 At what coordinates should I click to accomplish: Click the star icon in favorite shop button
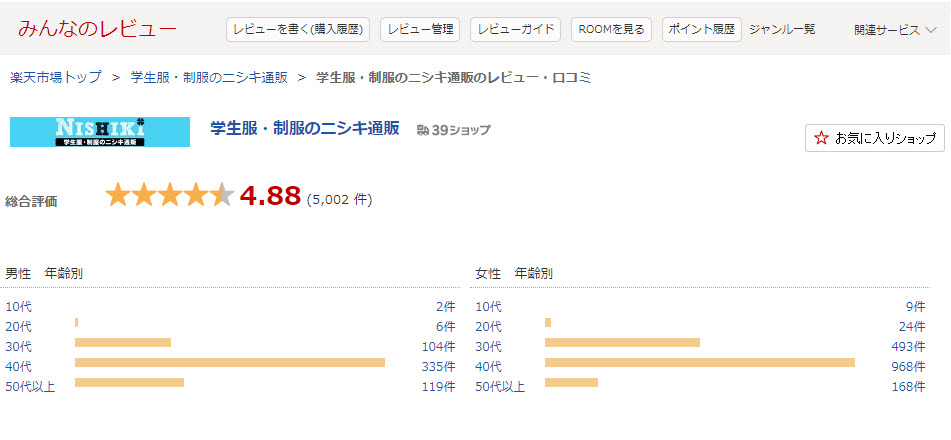point(822,138)
